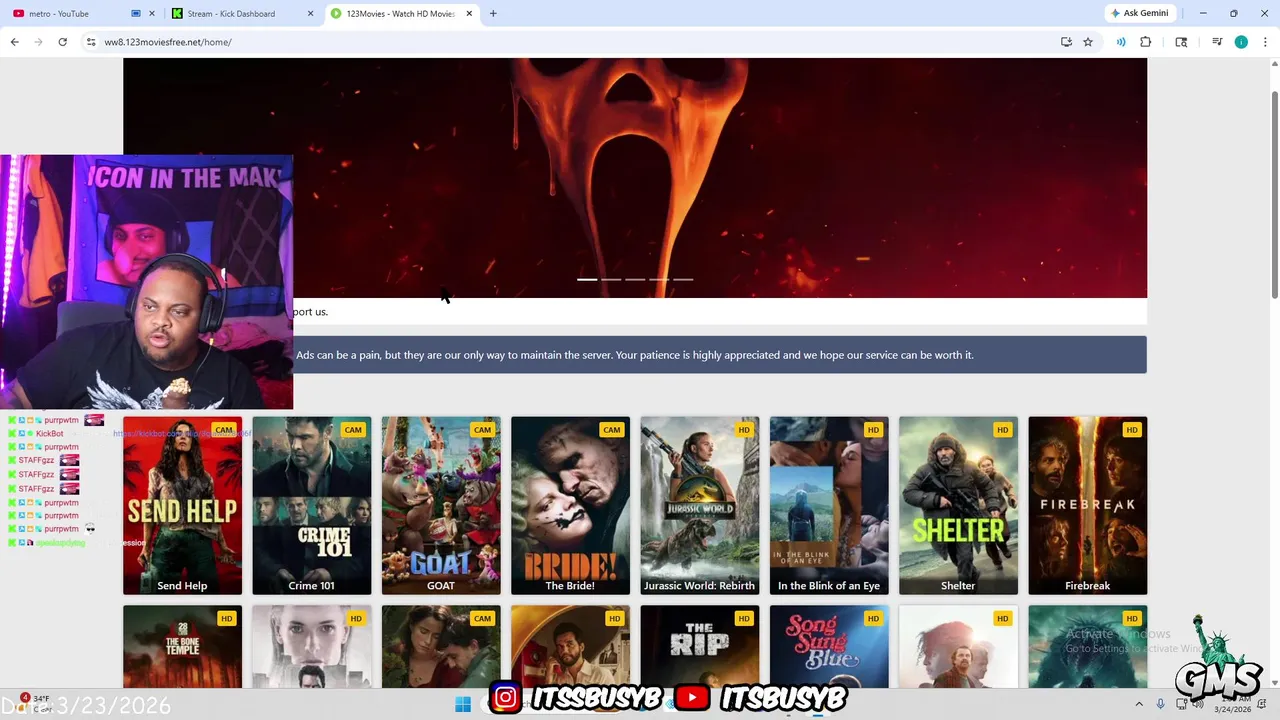This screenshot has height=720, width=1280.
Task: Open the Chrome profile avatar
Action: point(1241,42)
